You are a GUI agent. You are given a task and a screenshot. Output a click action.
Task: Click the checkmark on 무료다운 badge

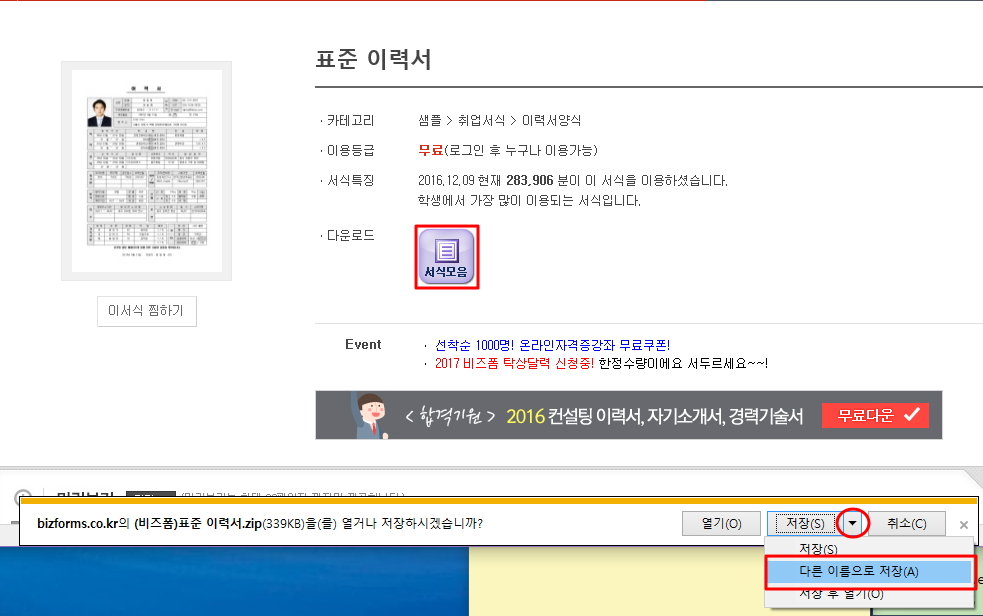click(910, 415)
